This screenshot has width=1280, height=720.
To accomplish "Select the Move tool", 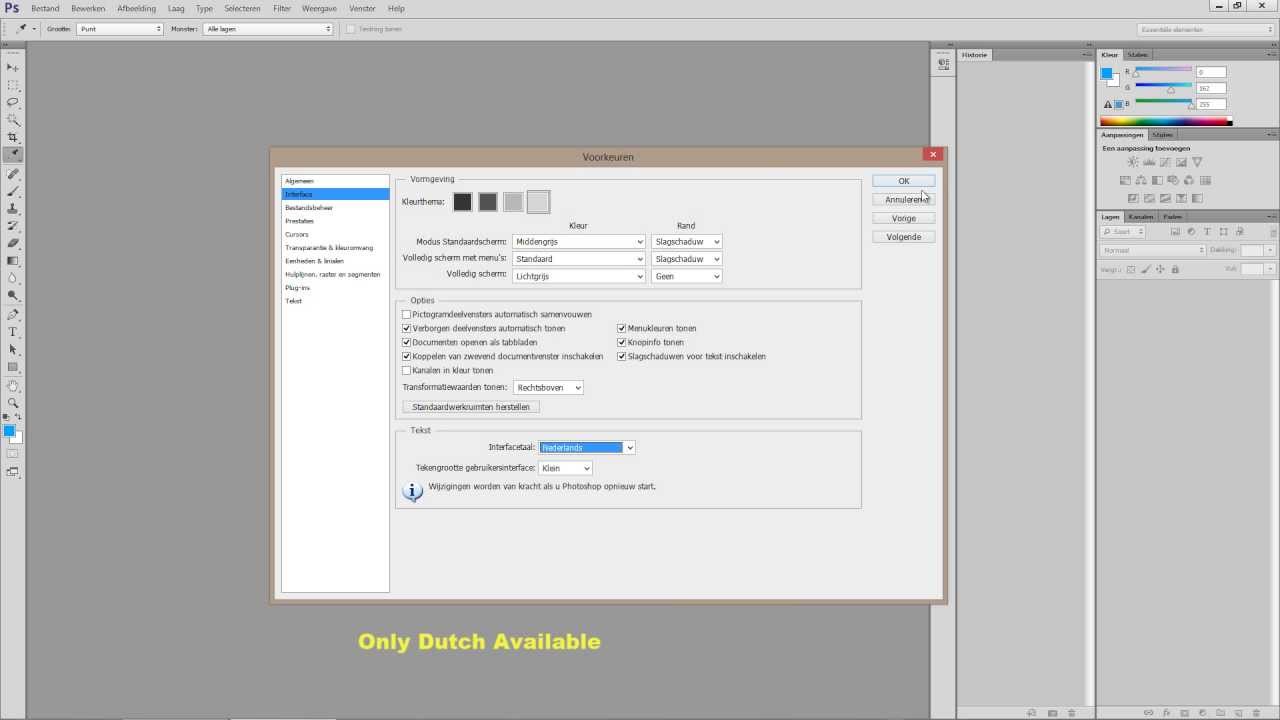I will click(13, 67).
